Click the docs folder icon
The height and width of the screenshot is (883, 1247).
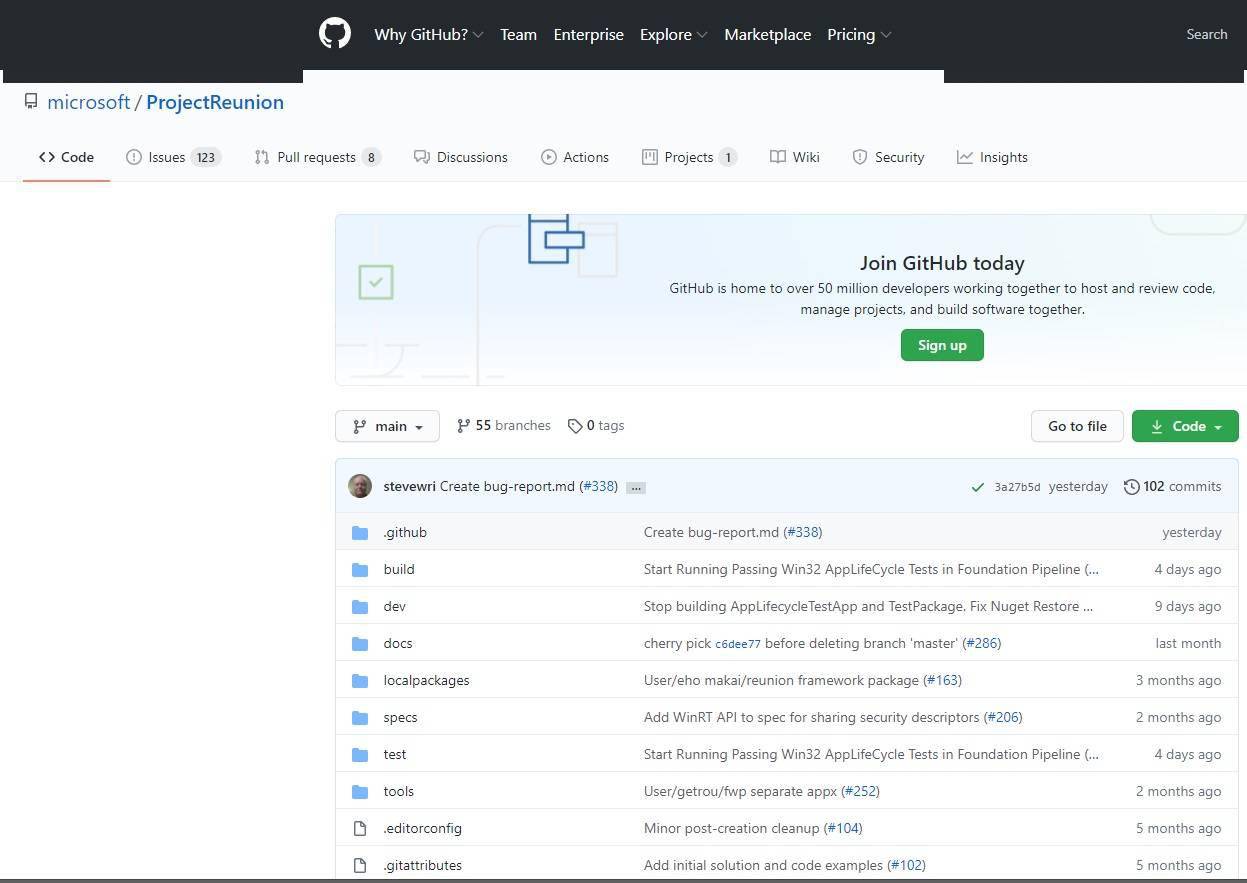coord(360,643)
